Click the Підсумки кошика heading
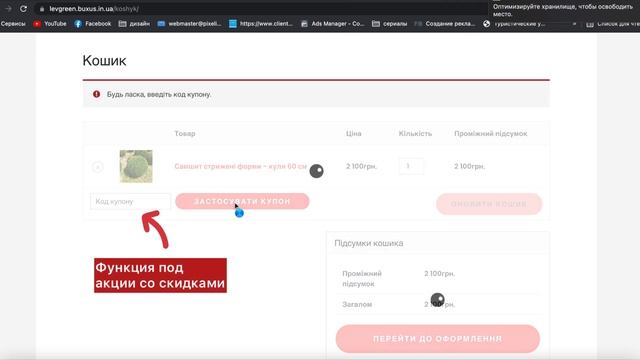The image size is (640, 360). (x=369, y=243)
